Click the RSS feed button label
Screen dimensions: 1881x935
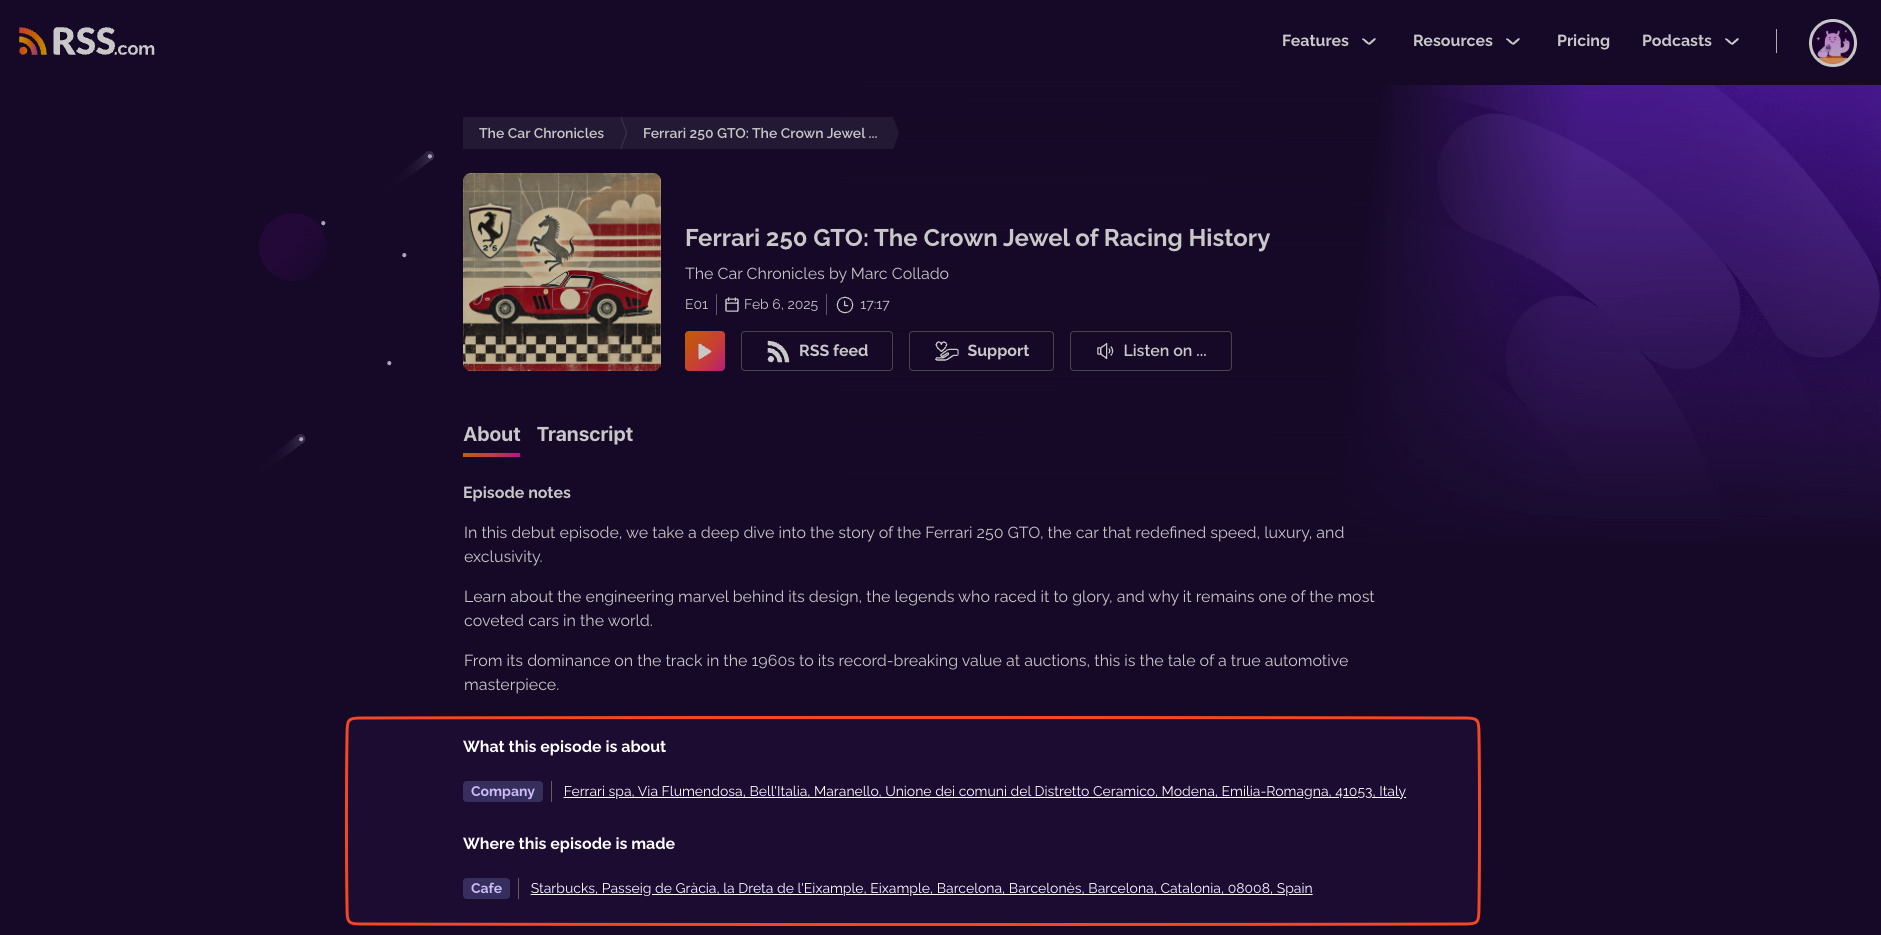click(x=833, y=351)
